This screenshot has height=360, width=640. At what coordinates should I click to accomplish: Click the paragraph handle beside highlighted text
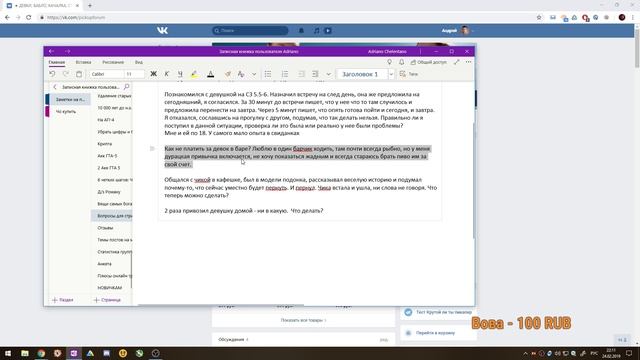point(152,149)
